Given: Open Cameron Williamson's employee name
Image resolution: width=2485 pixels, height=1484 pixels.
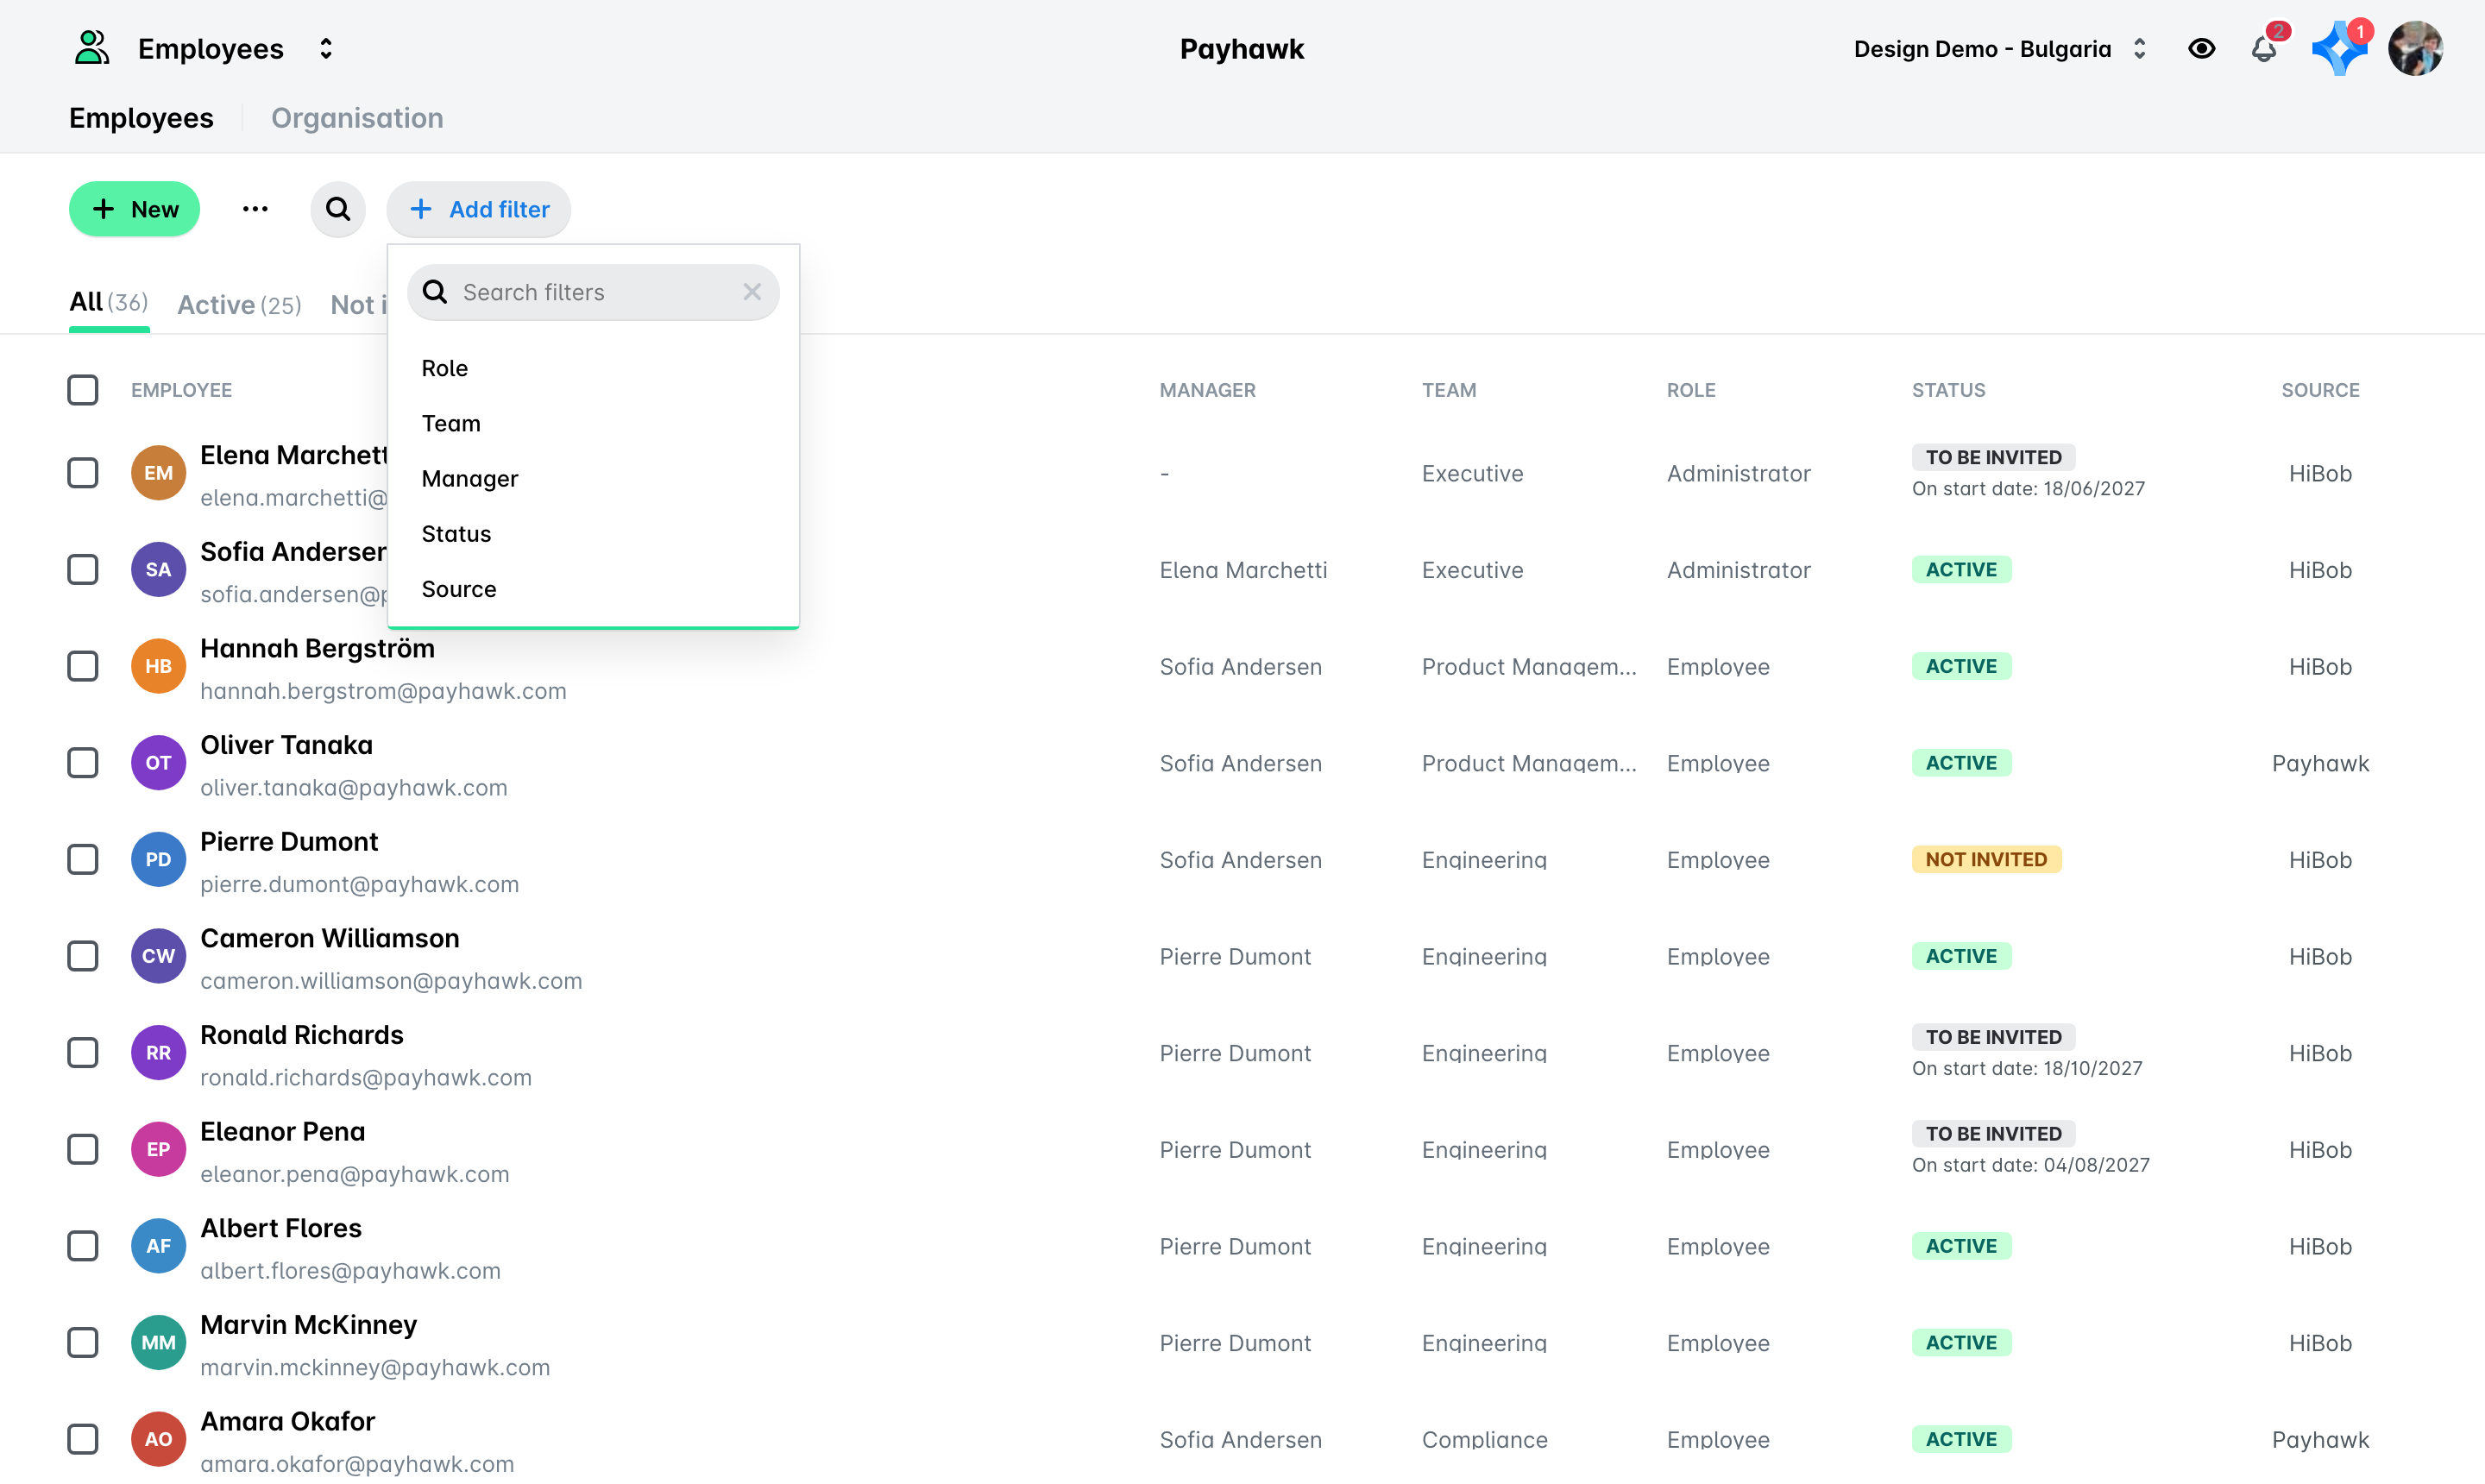Looking at the screenshot, I should (330, 938).
